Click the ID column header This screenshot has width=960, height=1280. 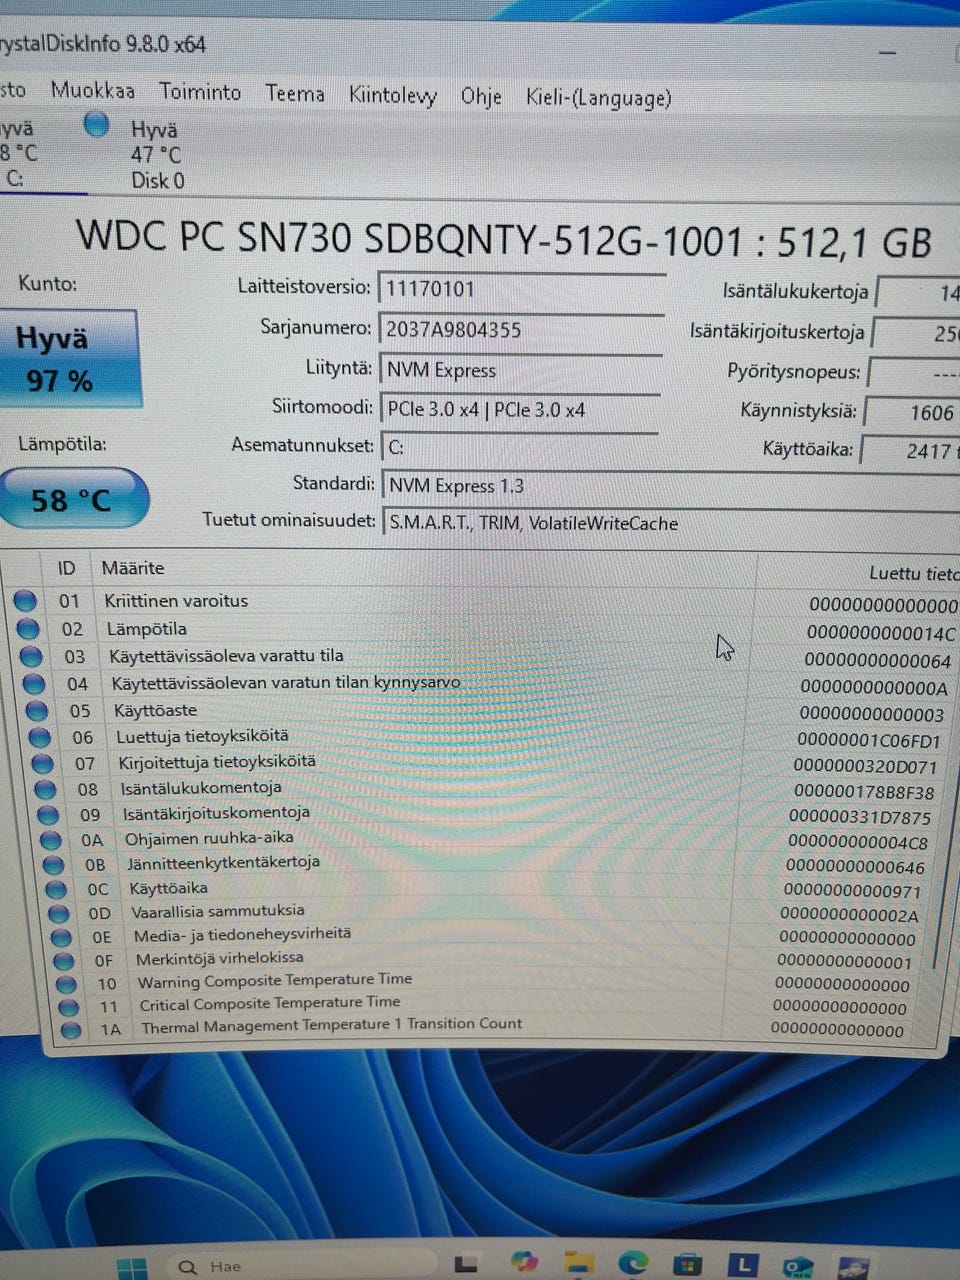66,568
